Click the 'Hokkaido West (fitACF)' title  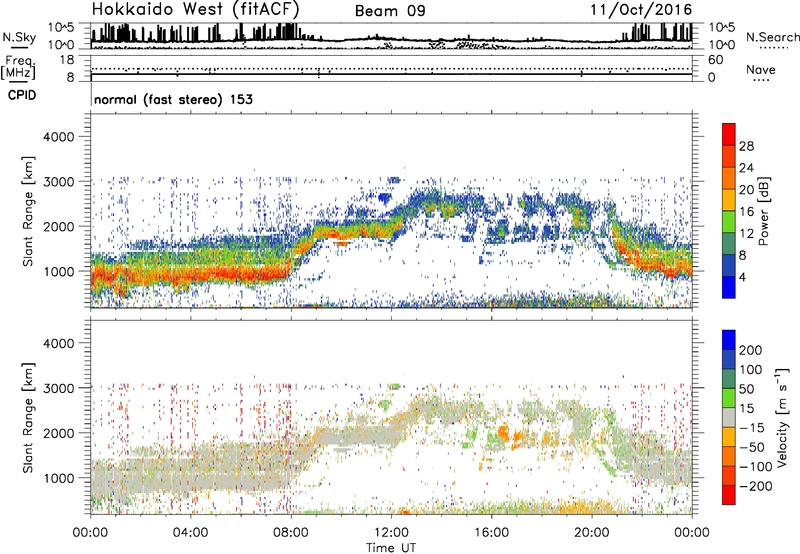(x=195, y=9)
